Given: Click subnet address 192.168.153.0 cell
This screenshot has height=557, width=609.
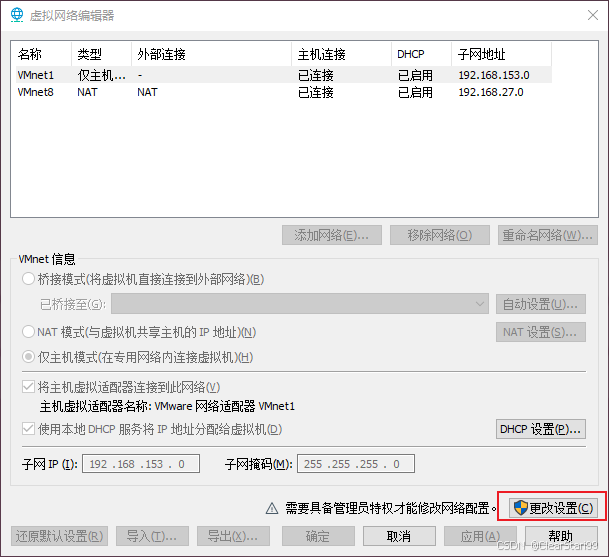Looking at the screenshot, I should click(494, 75).
